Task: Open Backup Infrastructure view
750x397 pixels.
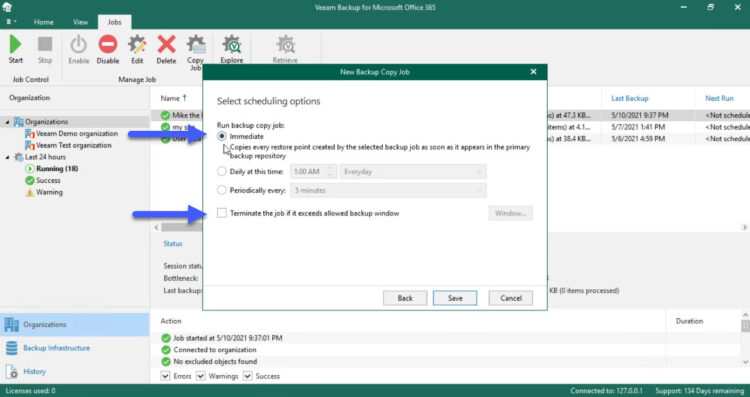Action: point(56,348)
